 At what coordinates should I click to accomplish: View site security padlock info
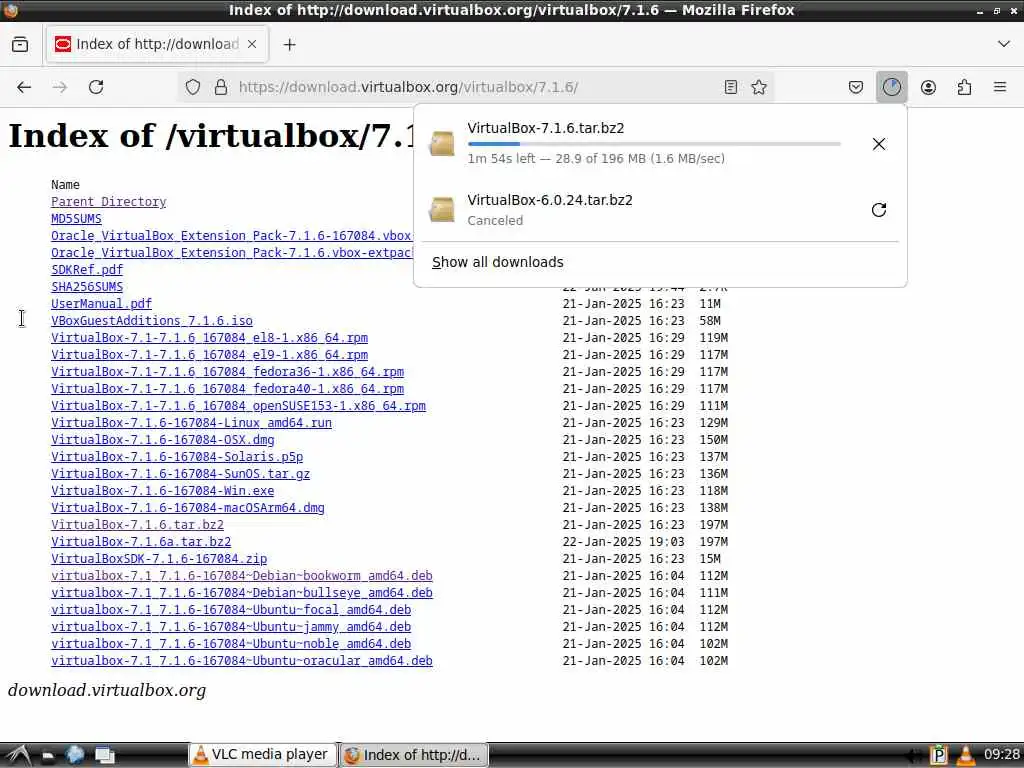(x=221, y=87)
